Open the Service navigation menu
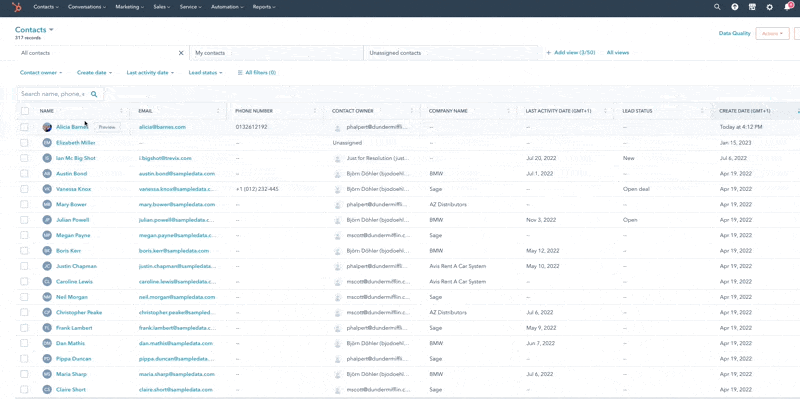 tap(191, 7)
